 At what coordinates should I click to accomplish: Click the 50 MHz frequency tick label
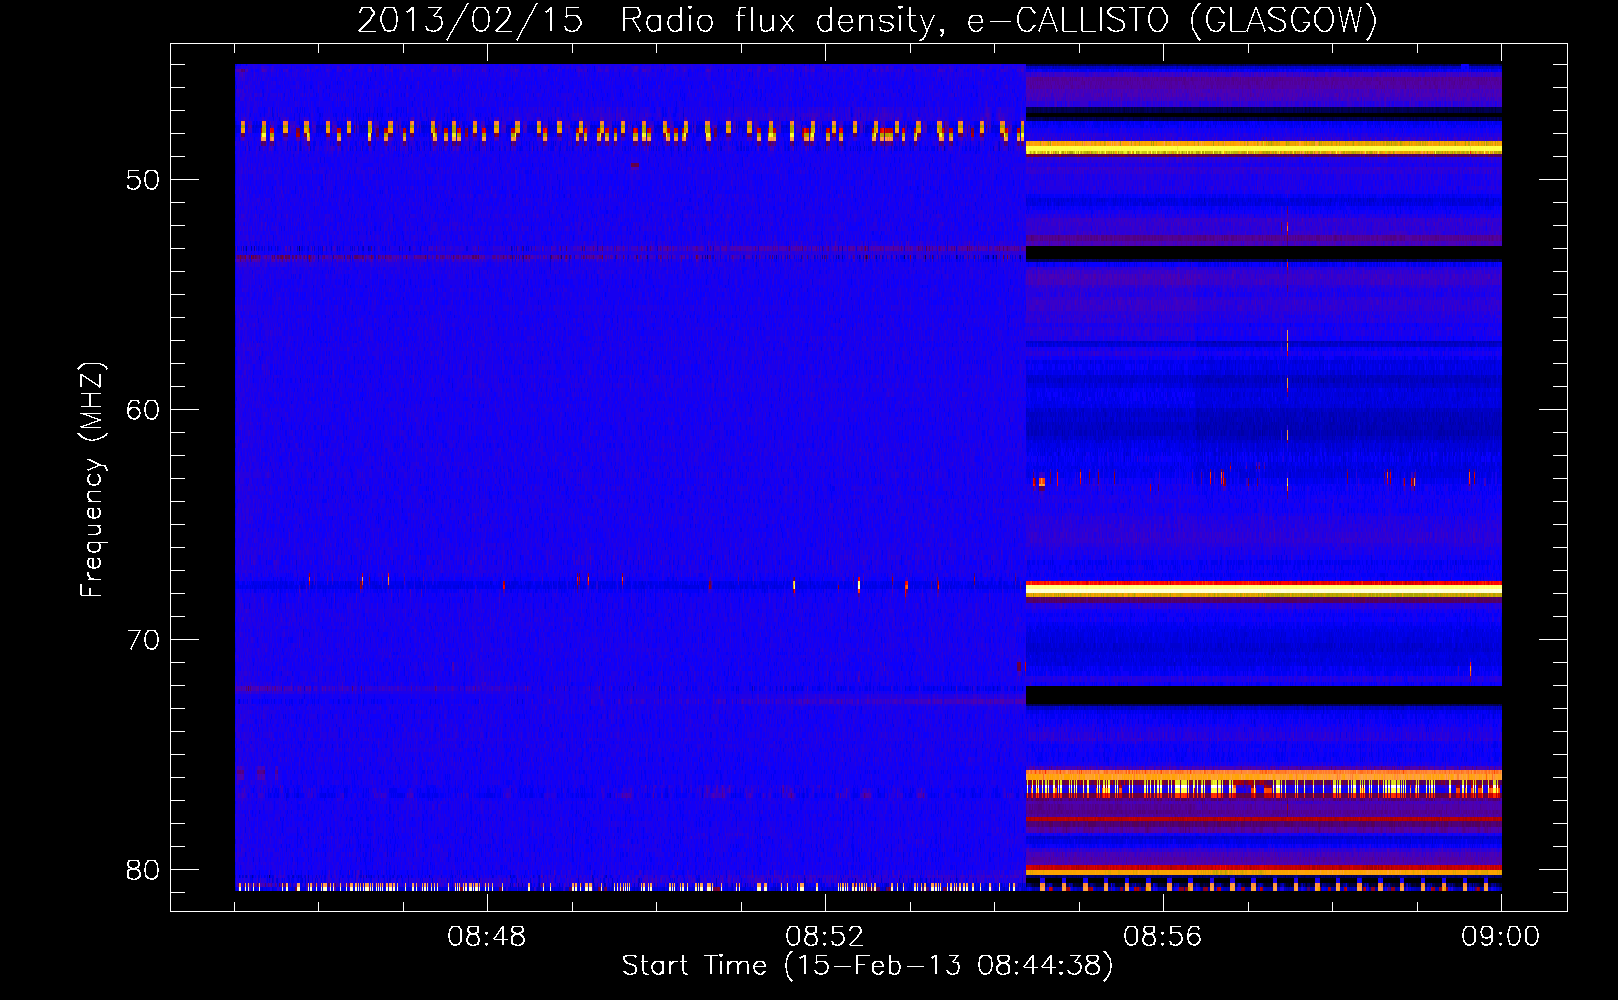click(x=143, y=180)
